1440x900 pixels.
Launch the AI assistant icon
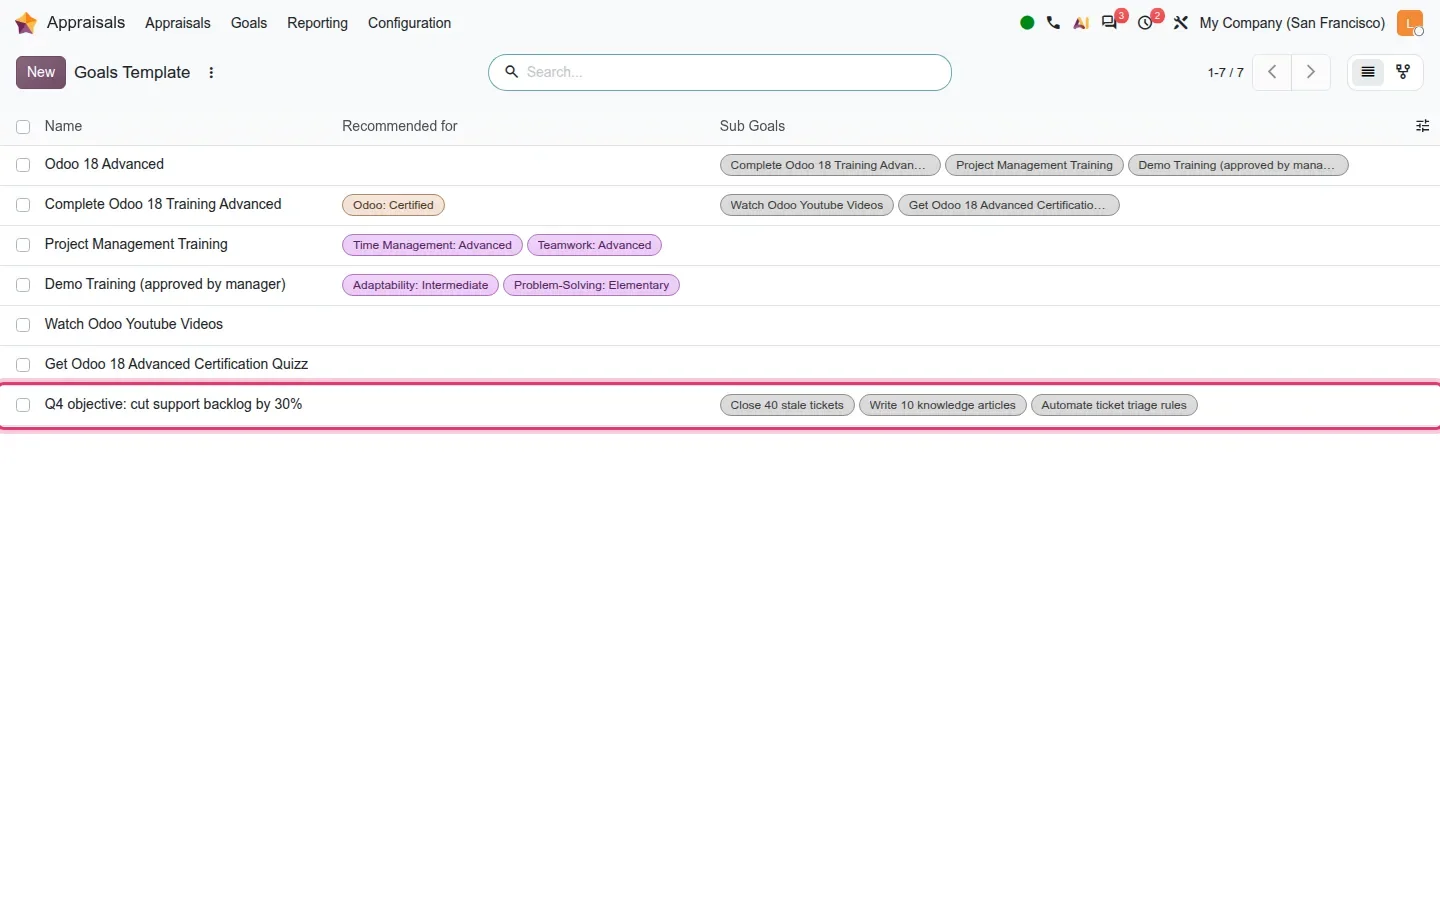click(1081, 23)
